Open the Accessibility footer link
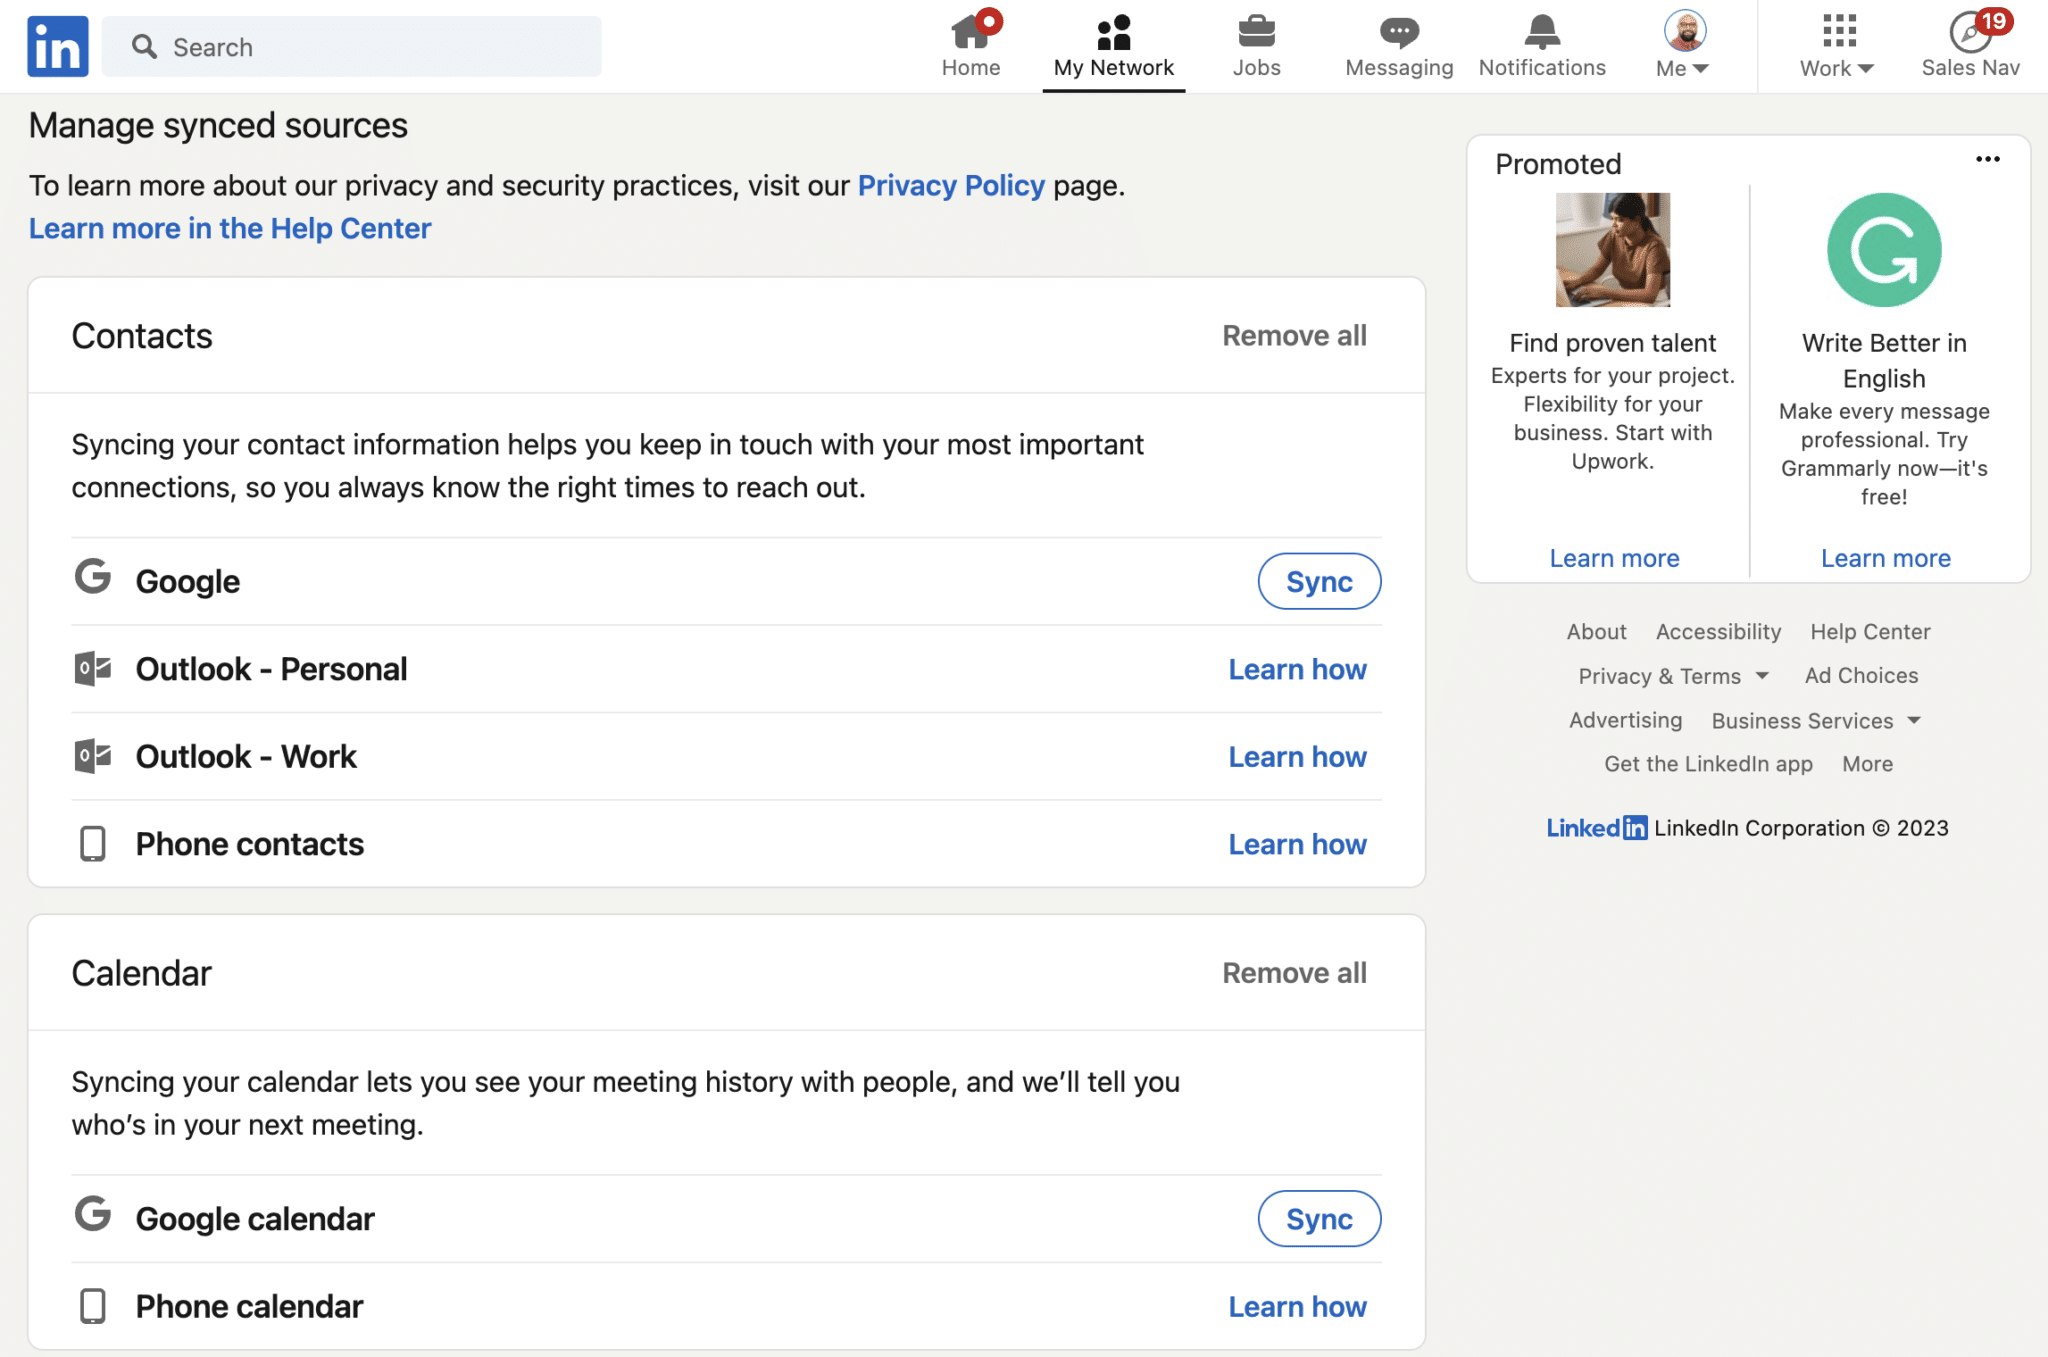2048x1357 pixels. 1718,632
